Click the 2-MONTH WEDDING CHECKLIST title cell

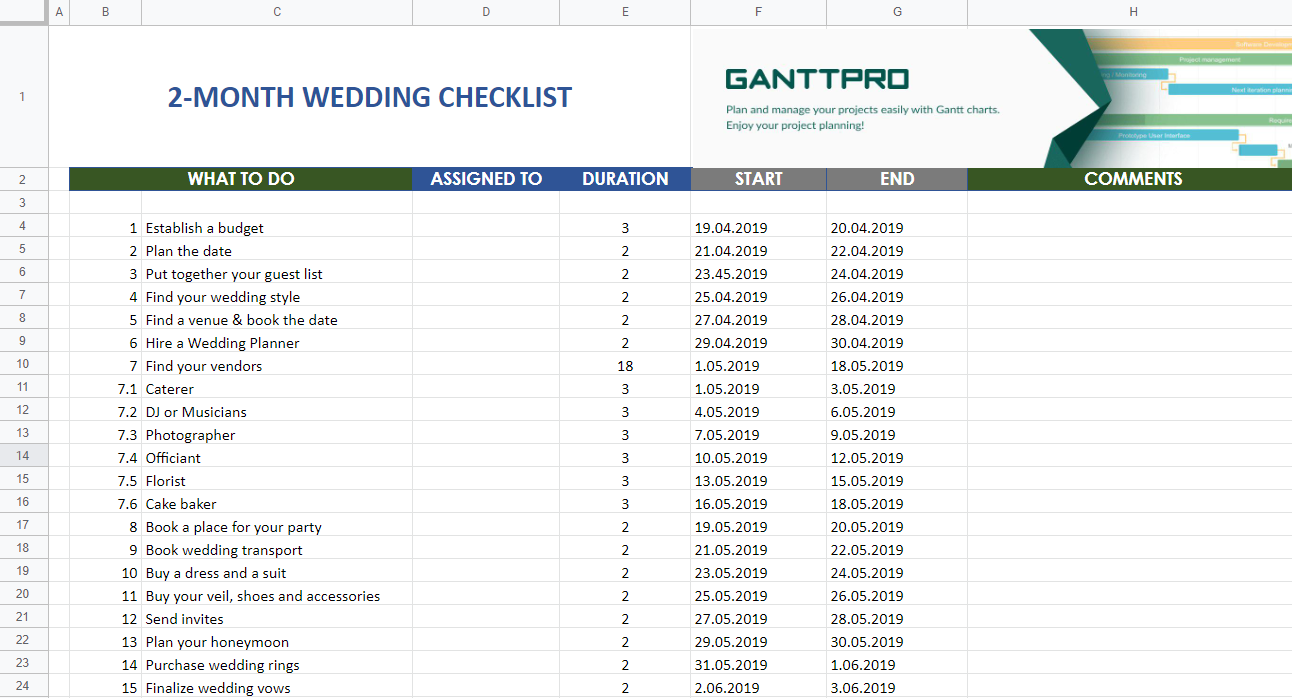tap(369, 97)
